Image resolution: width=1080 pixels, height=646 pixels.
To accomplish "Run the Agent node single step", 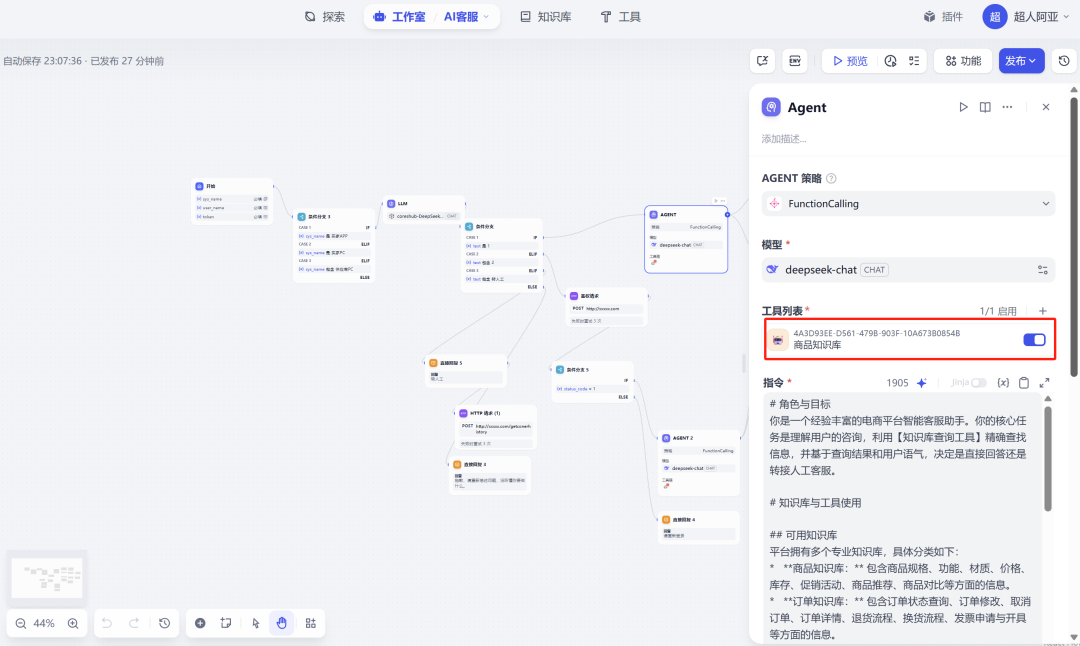I will pos(963,107).
